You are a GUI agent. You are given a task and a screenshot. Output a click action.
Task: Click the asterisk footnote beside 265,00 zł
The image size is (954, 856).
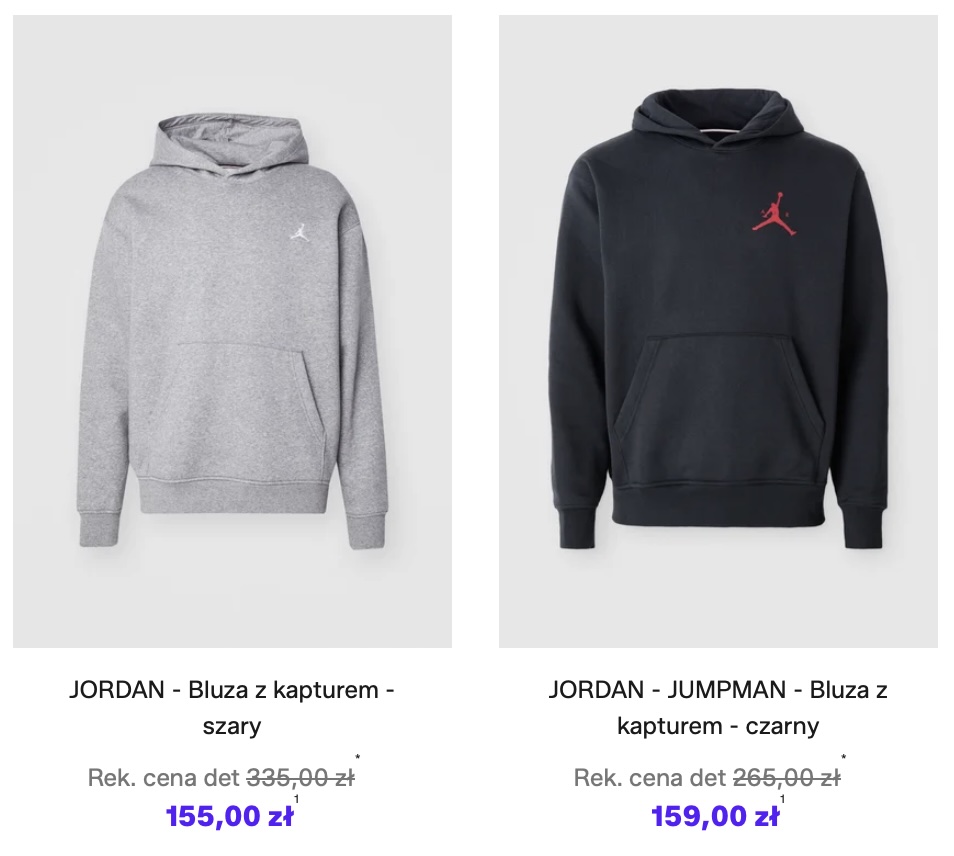pyautogui.click(x=844, y=757)
